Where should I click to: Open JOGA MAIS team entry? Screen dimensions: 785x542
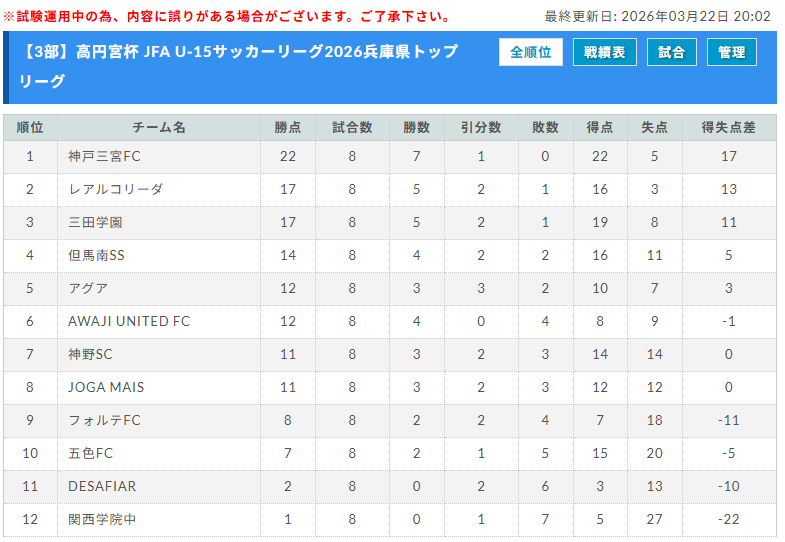[x=106, y=387]
